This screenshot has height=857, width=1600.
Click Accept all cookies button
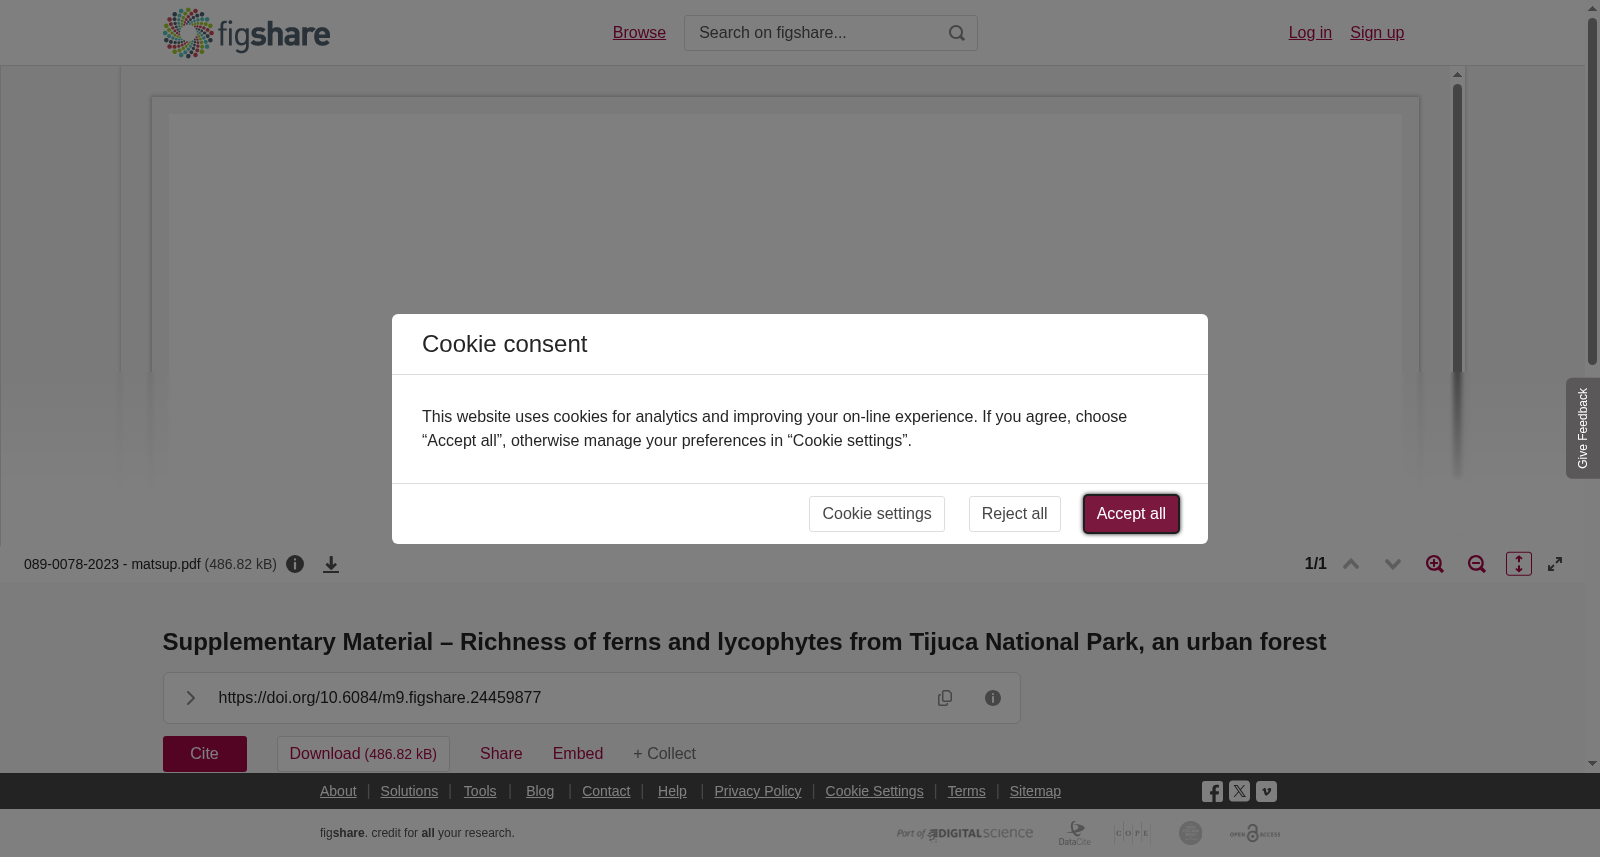[x=1131, y=514]
